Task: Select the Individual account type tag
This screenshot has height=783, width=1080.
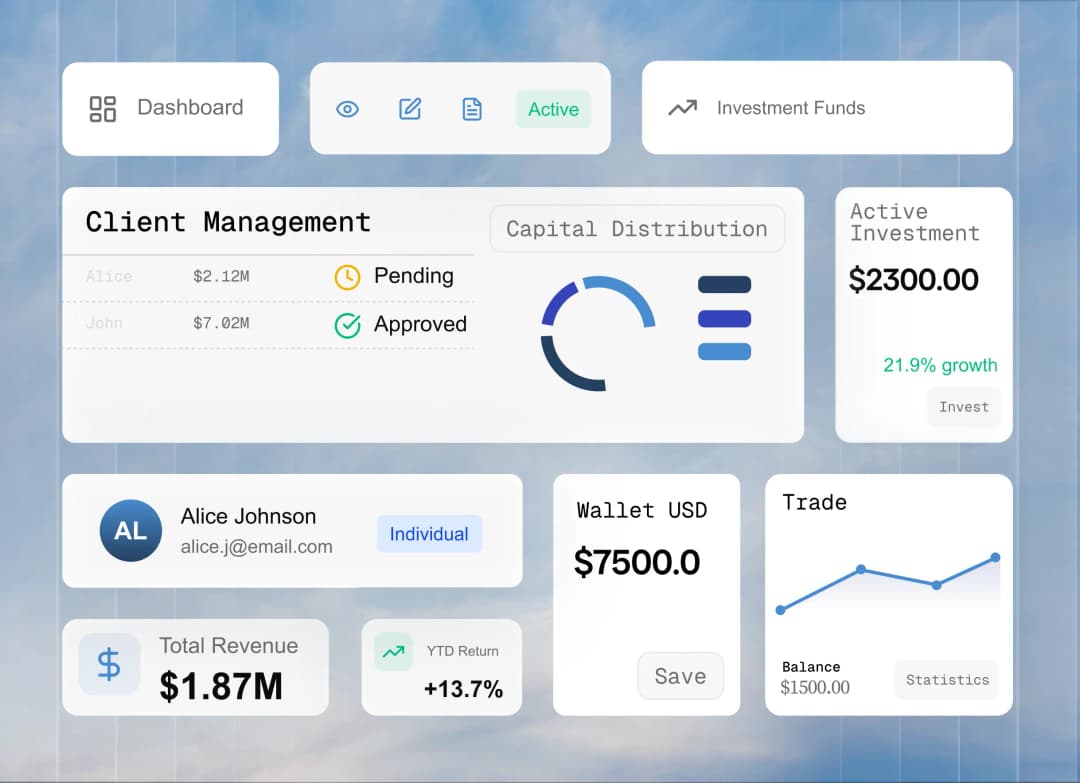Action: coord(429,534)
